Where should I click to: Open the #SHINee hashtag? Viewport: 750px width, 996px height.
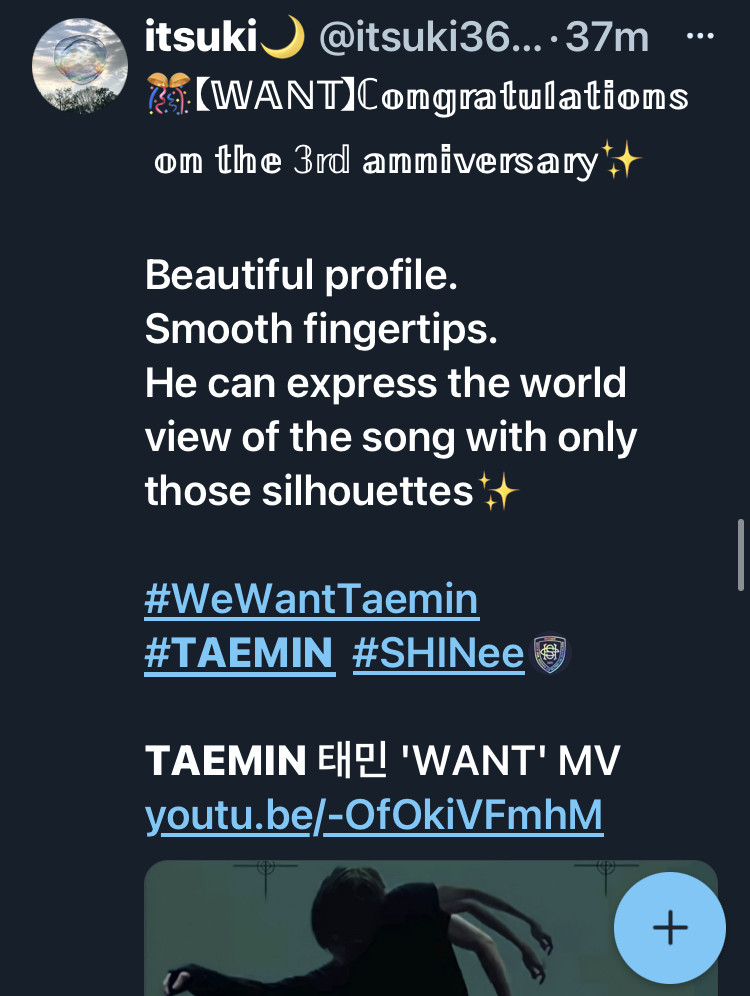tap(438, 653)
